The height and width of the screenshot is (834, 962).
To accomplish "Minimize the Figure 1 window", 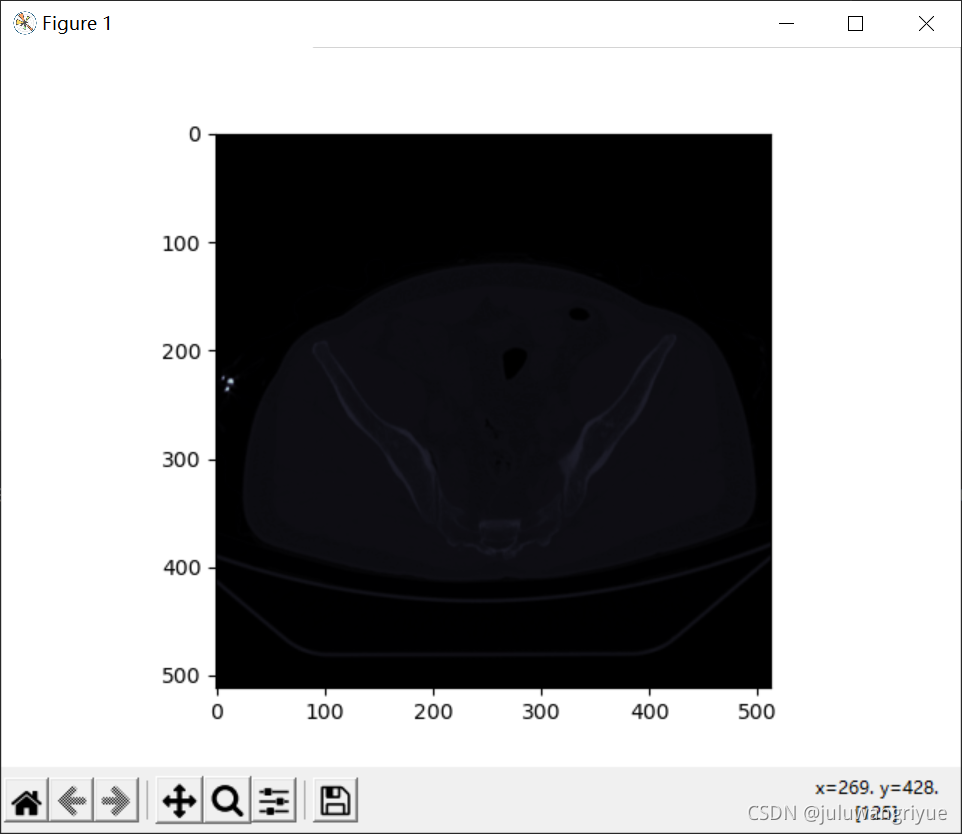I will pos(786,23).
